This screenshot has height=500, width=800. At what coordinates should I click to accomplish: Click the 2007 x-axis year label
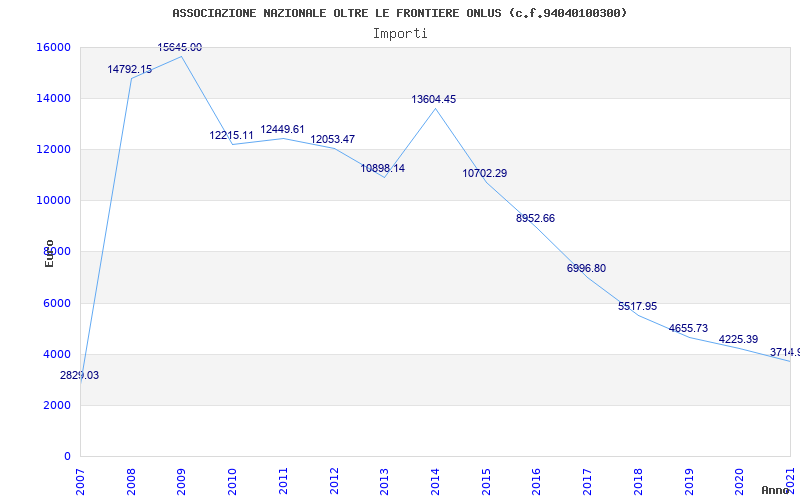80,481
